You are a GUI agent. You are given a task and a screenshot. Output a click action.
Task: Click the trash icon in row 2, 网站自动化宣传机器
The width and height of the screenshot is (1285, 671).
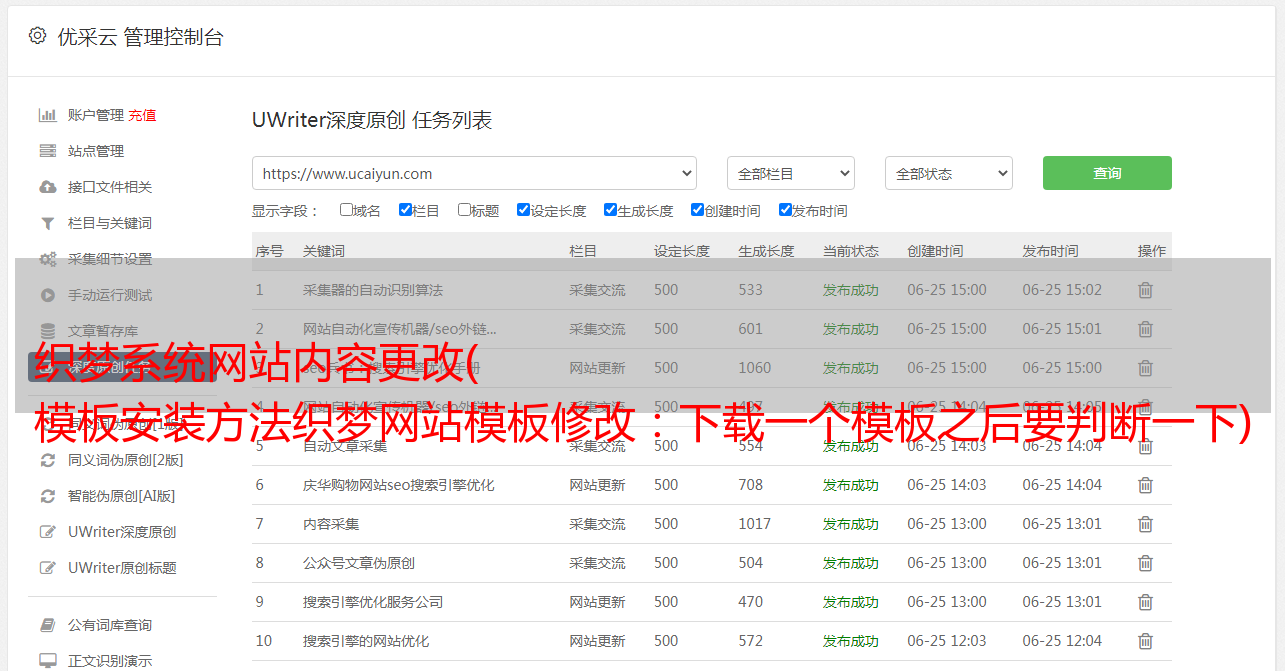1146,329
